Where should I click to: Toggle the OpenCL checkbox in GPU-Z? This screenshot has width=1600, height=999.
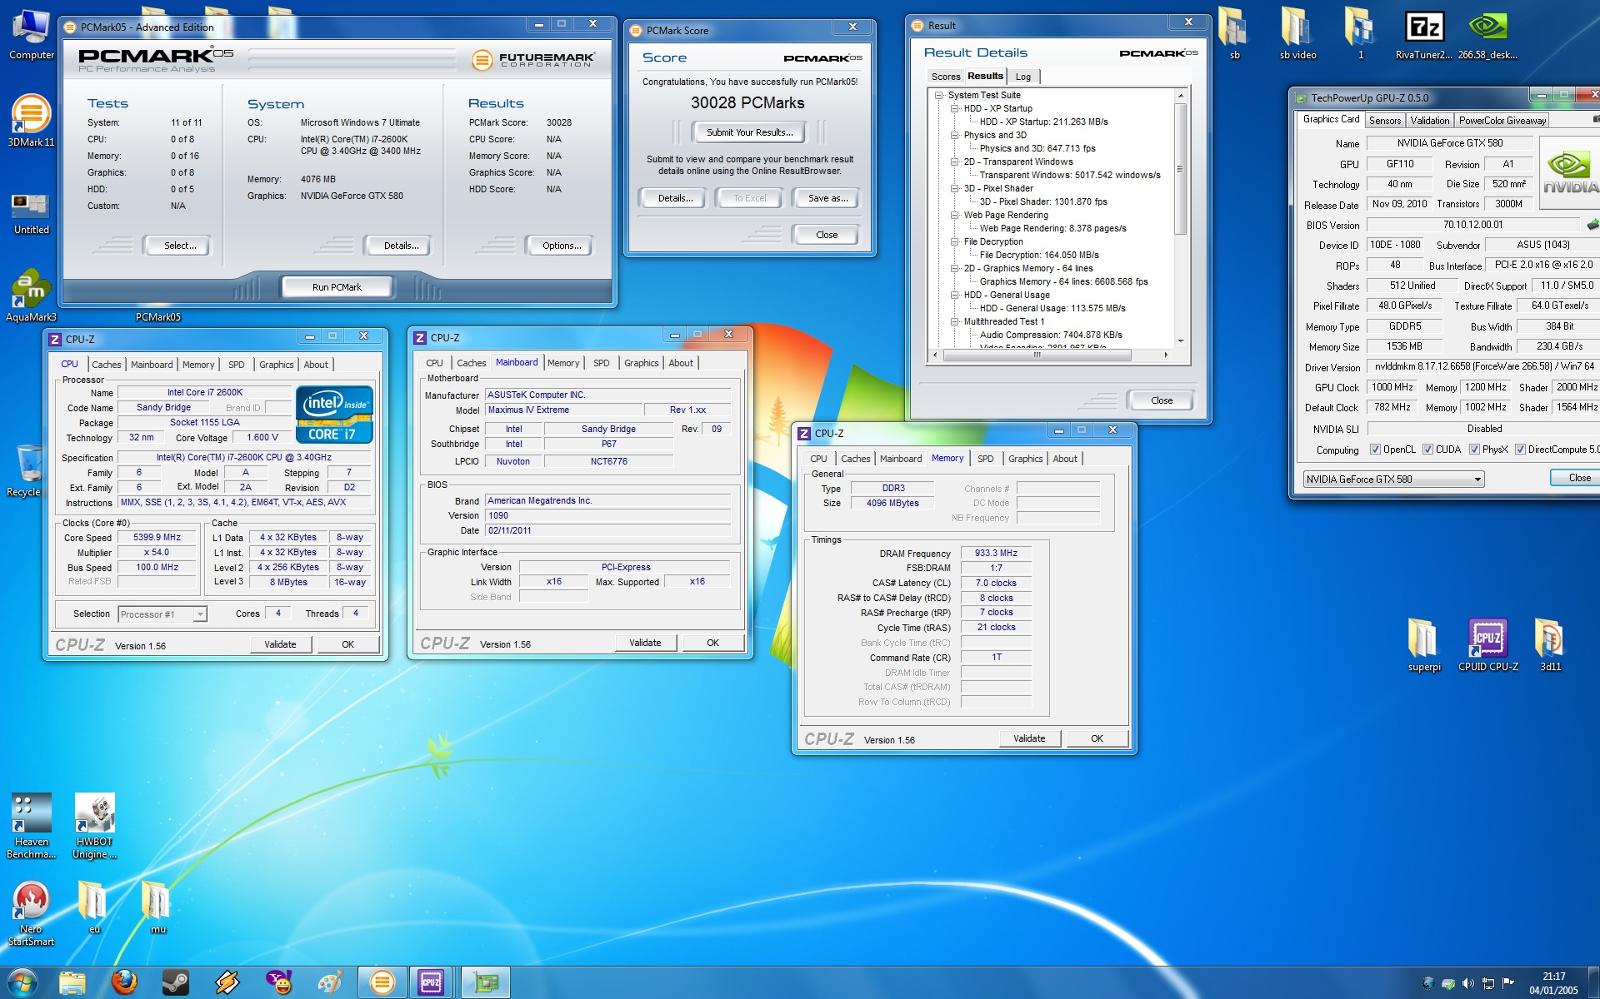pos(1375,450)
